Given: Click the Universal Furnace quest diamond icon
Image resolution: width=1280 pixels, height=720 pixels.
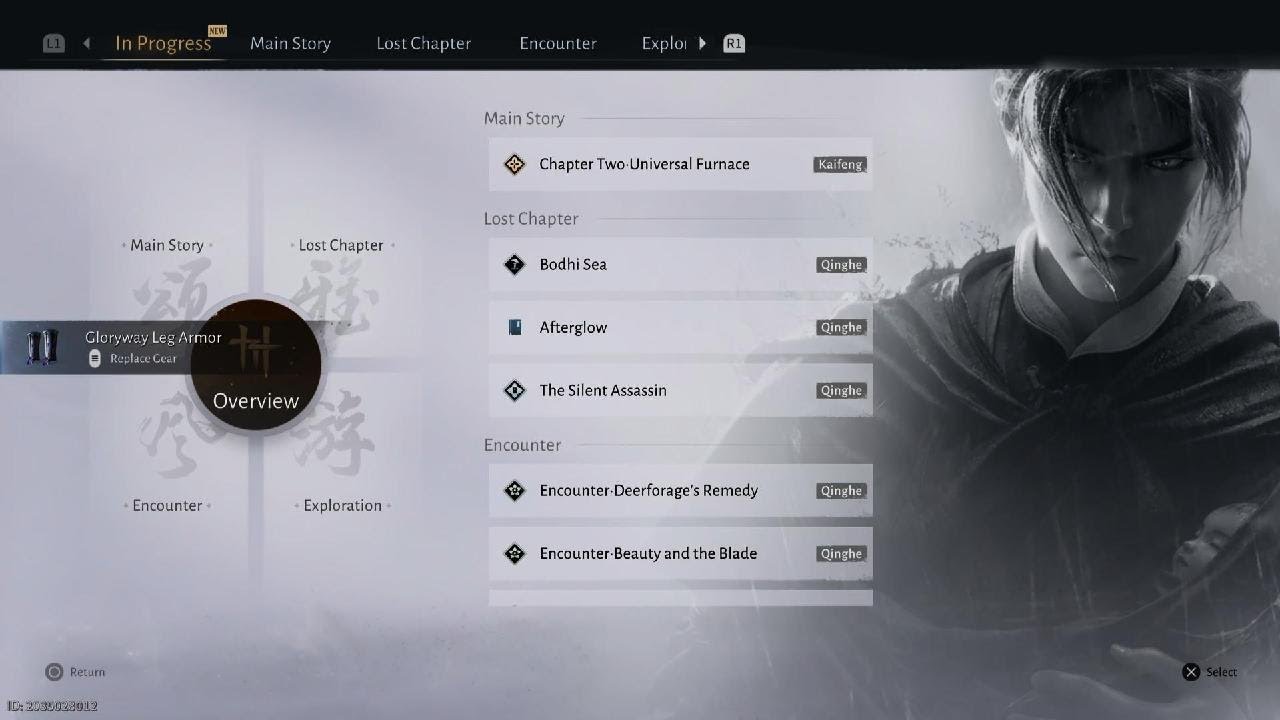Looking at the screenshot, I should coord(515,164).
